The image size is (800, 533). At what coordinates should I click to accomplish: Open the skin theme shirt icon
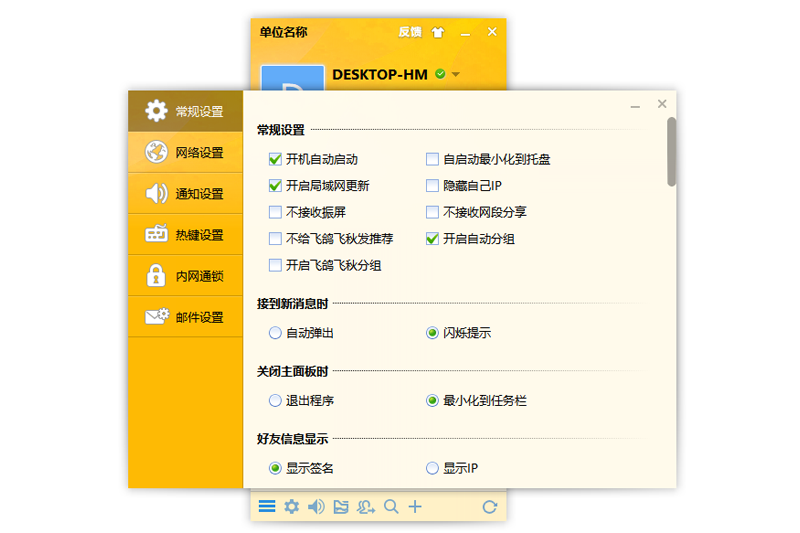click(437, 32)
